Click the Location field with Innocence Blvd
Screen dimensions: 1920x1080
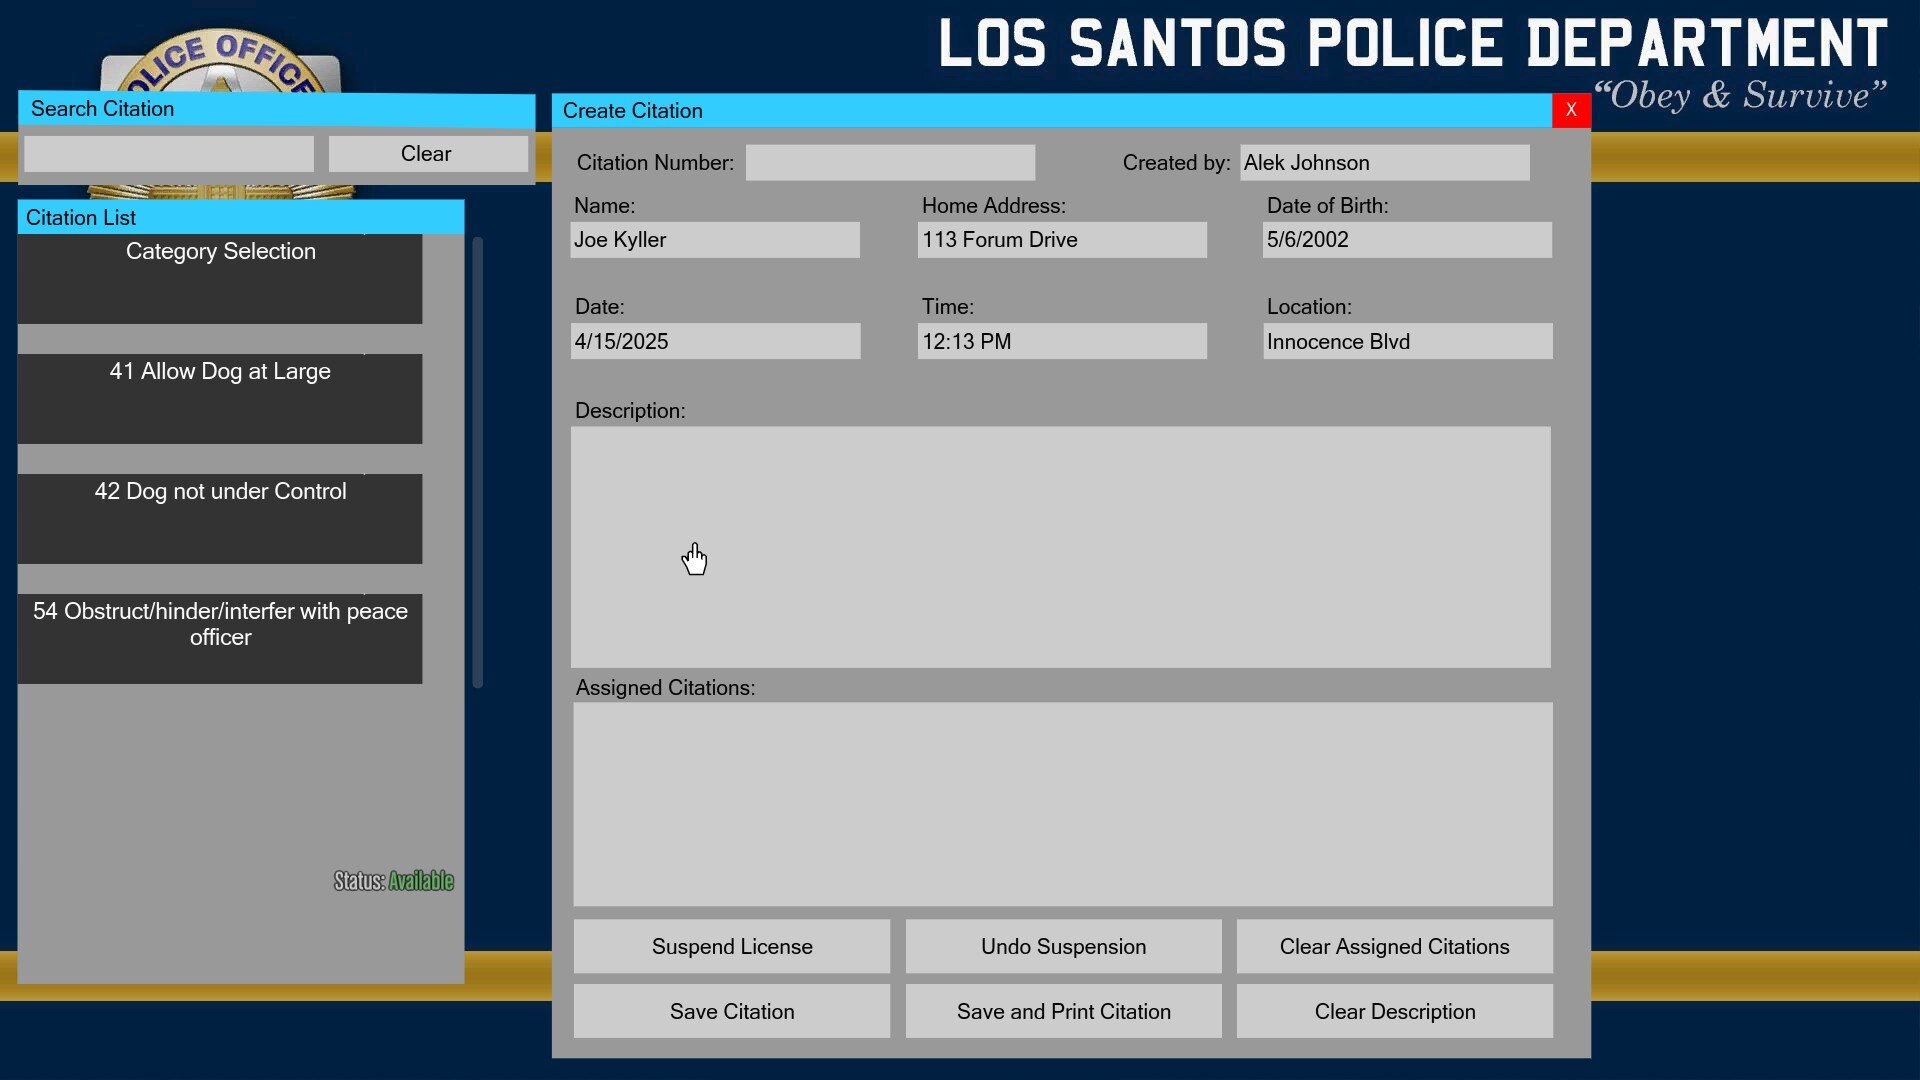[1407, 342]
